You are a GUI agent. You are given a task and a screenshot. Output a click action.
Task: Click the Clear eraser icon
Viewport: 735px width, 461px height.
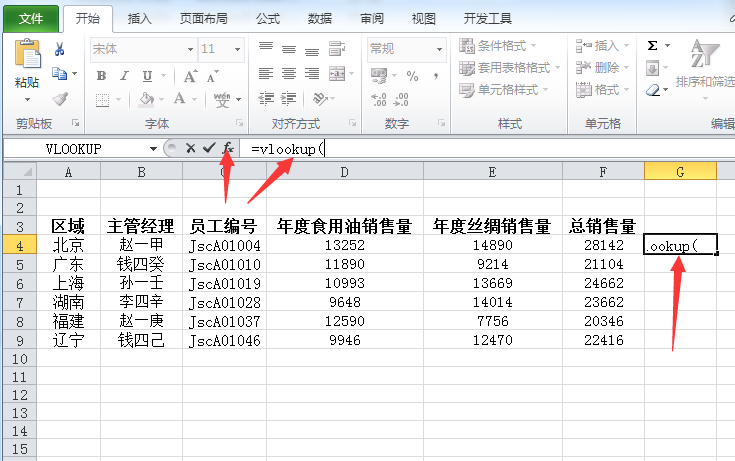pos(652,90)
